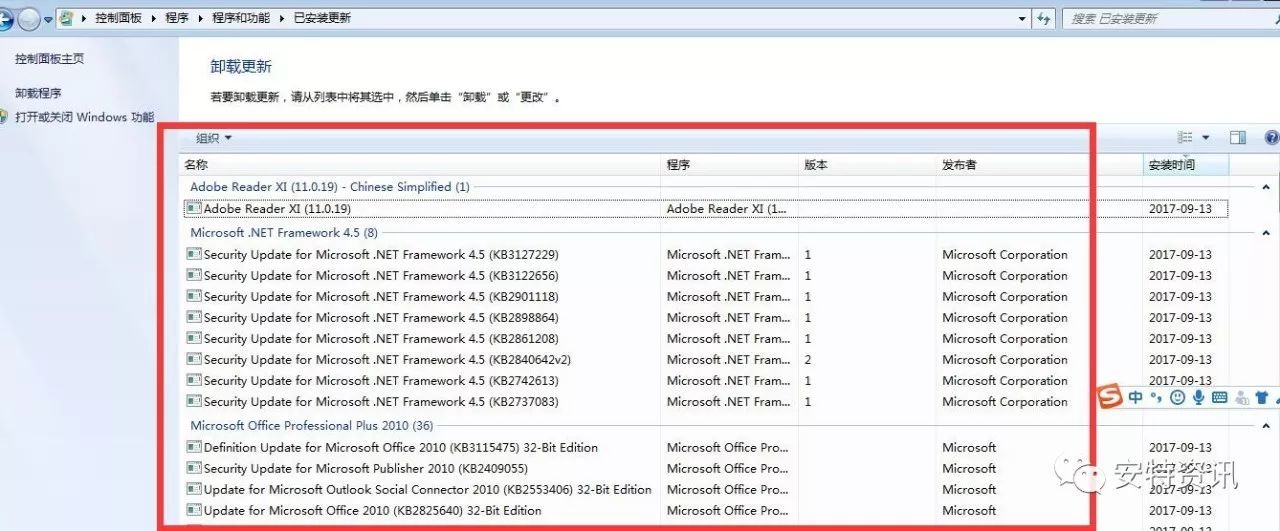Toggle the preview pane icon
Image resolution: width=1280 pixels, height=531 pixels.
point(1238,137)
